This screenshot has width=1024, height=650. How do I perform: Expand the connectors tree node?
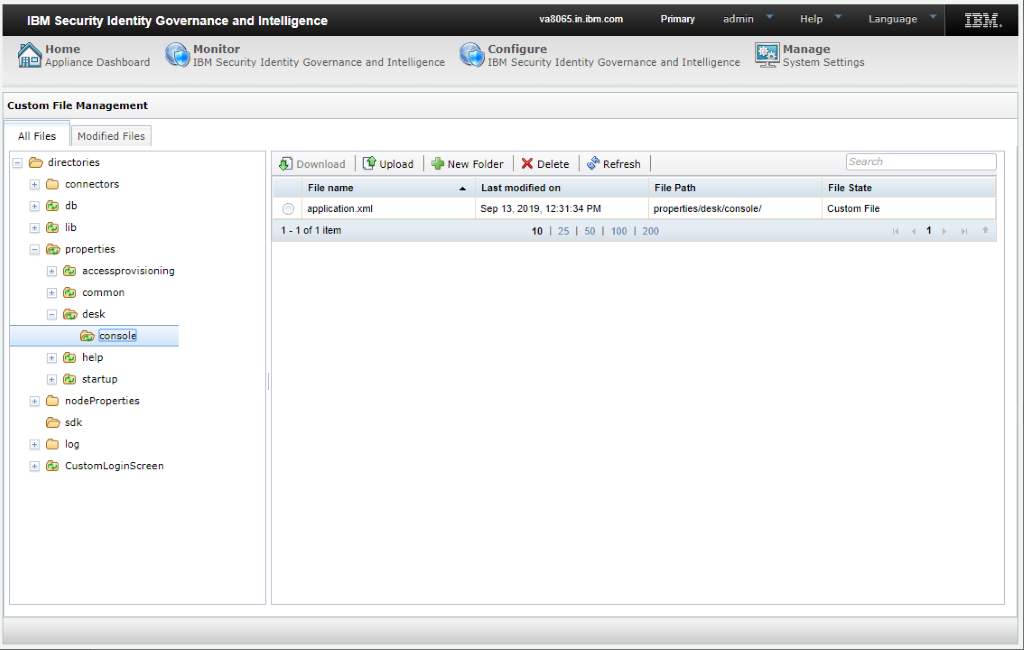35,185
